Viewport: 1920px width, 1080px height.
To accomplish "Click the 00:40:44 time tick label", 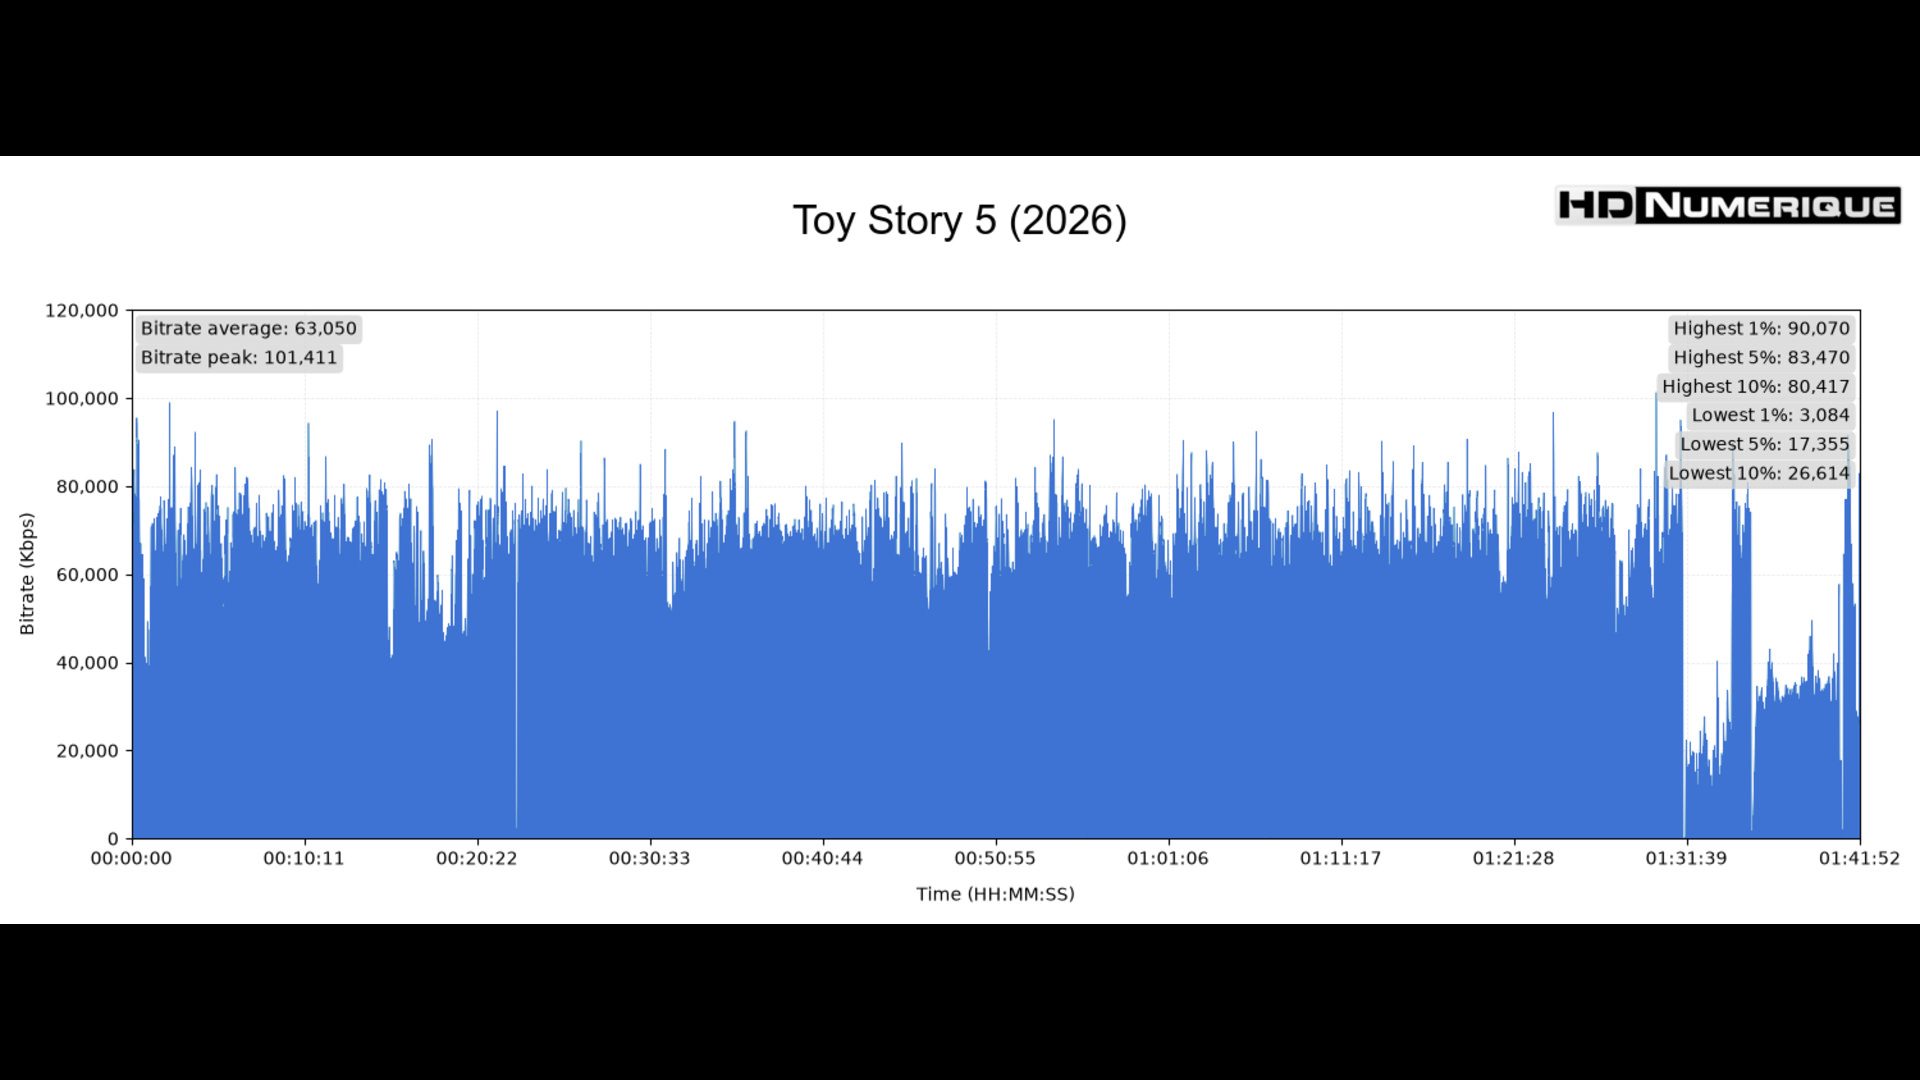I will [822, 858].
